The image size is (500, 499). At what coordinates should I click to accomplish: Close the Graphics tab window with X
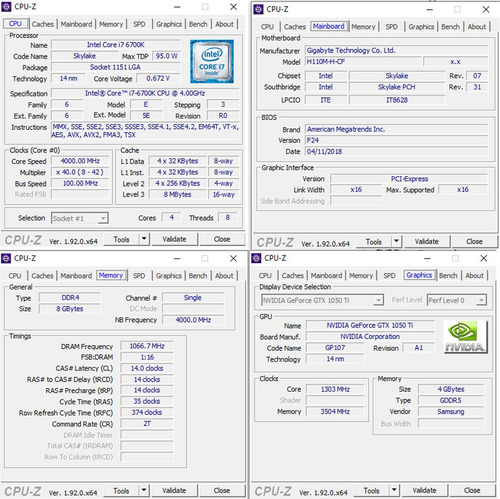point(484,258)
